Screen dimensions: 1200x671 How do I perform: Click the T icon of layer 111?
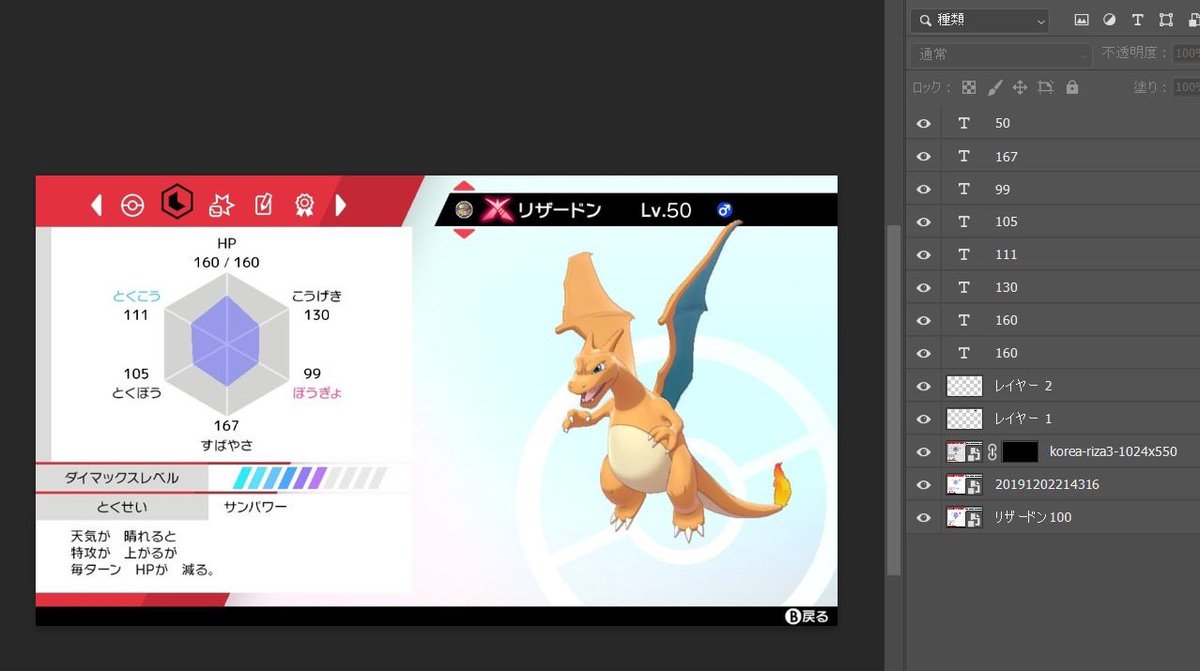pyautogui.click(x=964, y=254)
